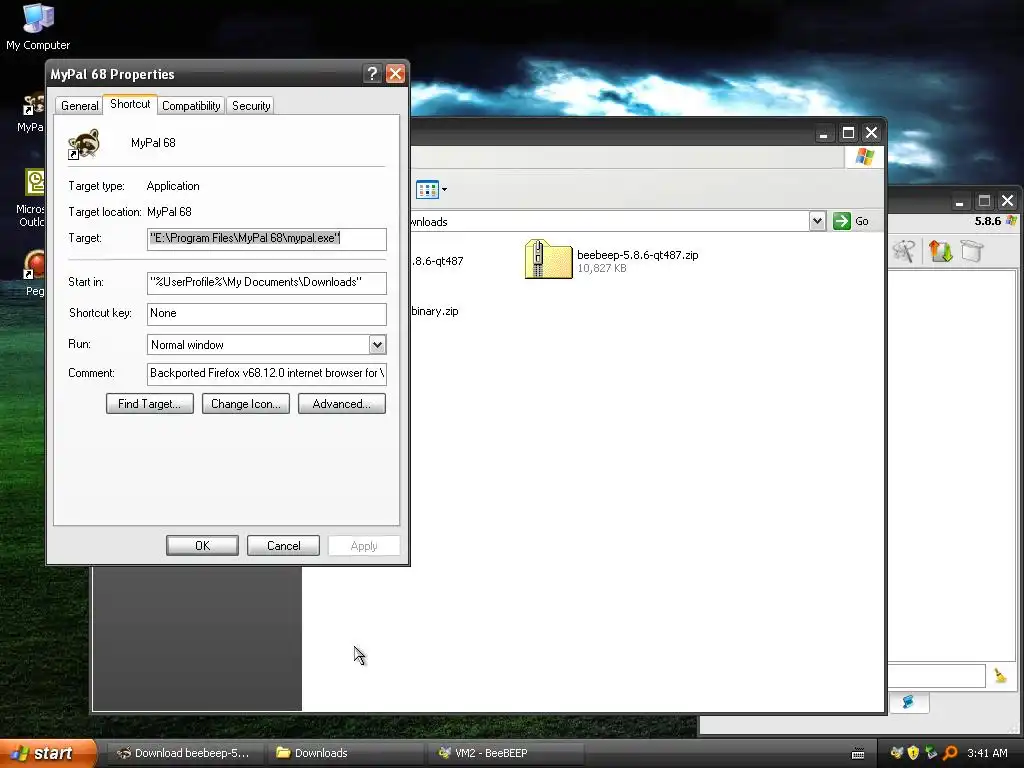Click the Find Target button
1024x768 pixels.
pos(150,404)
